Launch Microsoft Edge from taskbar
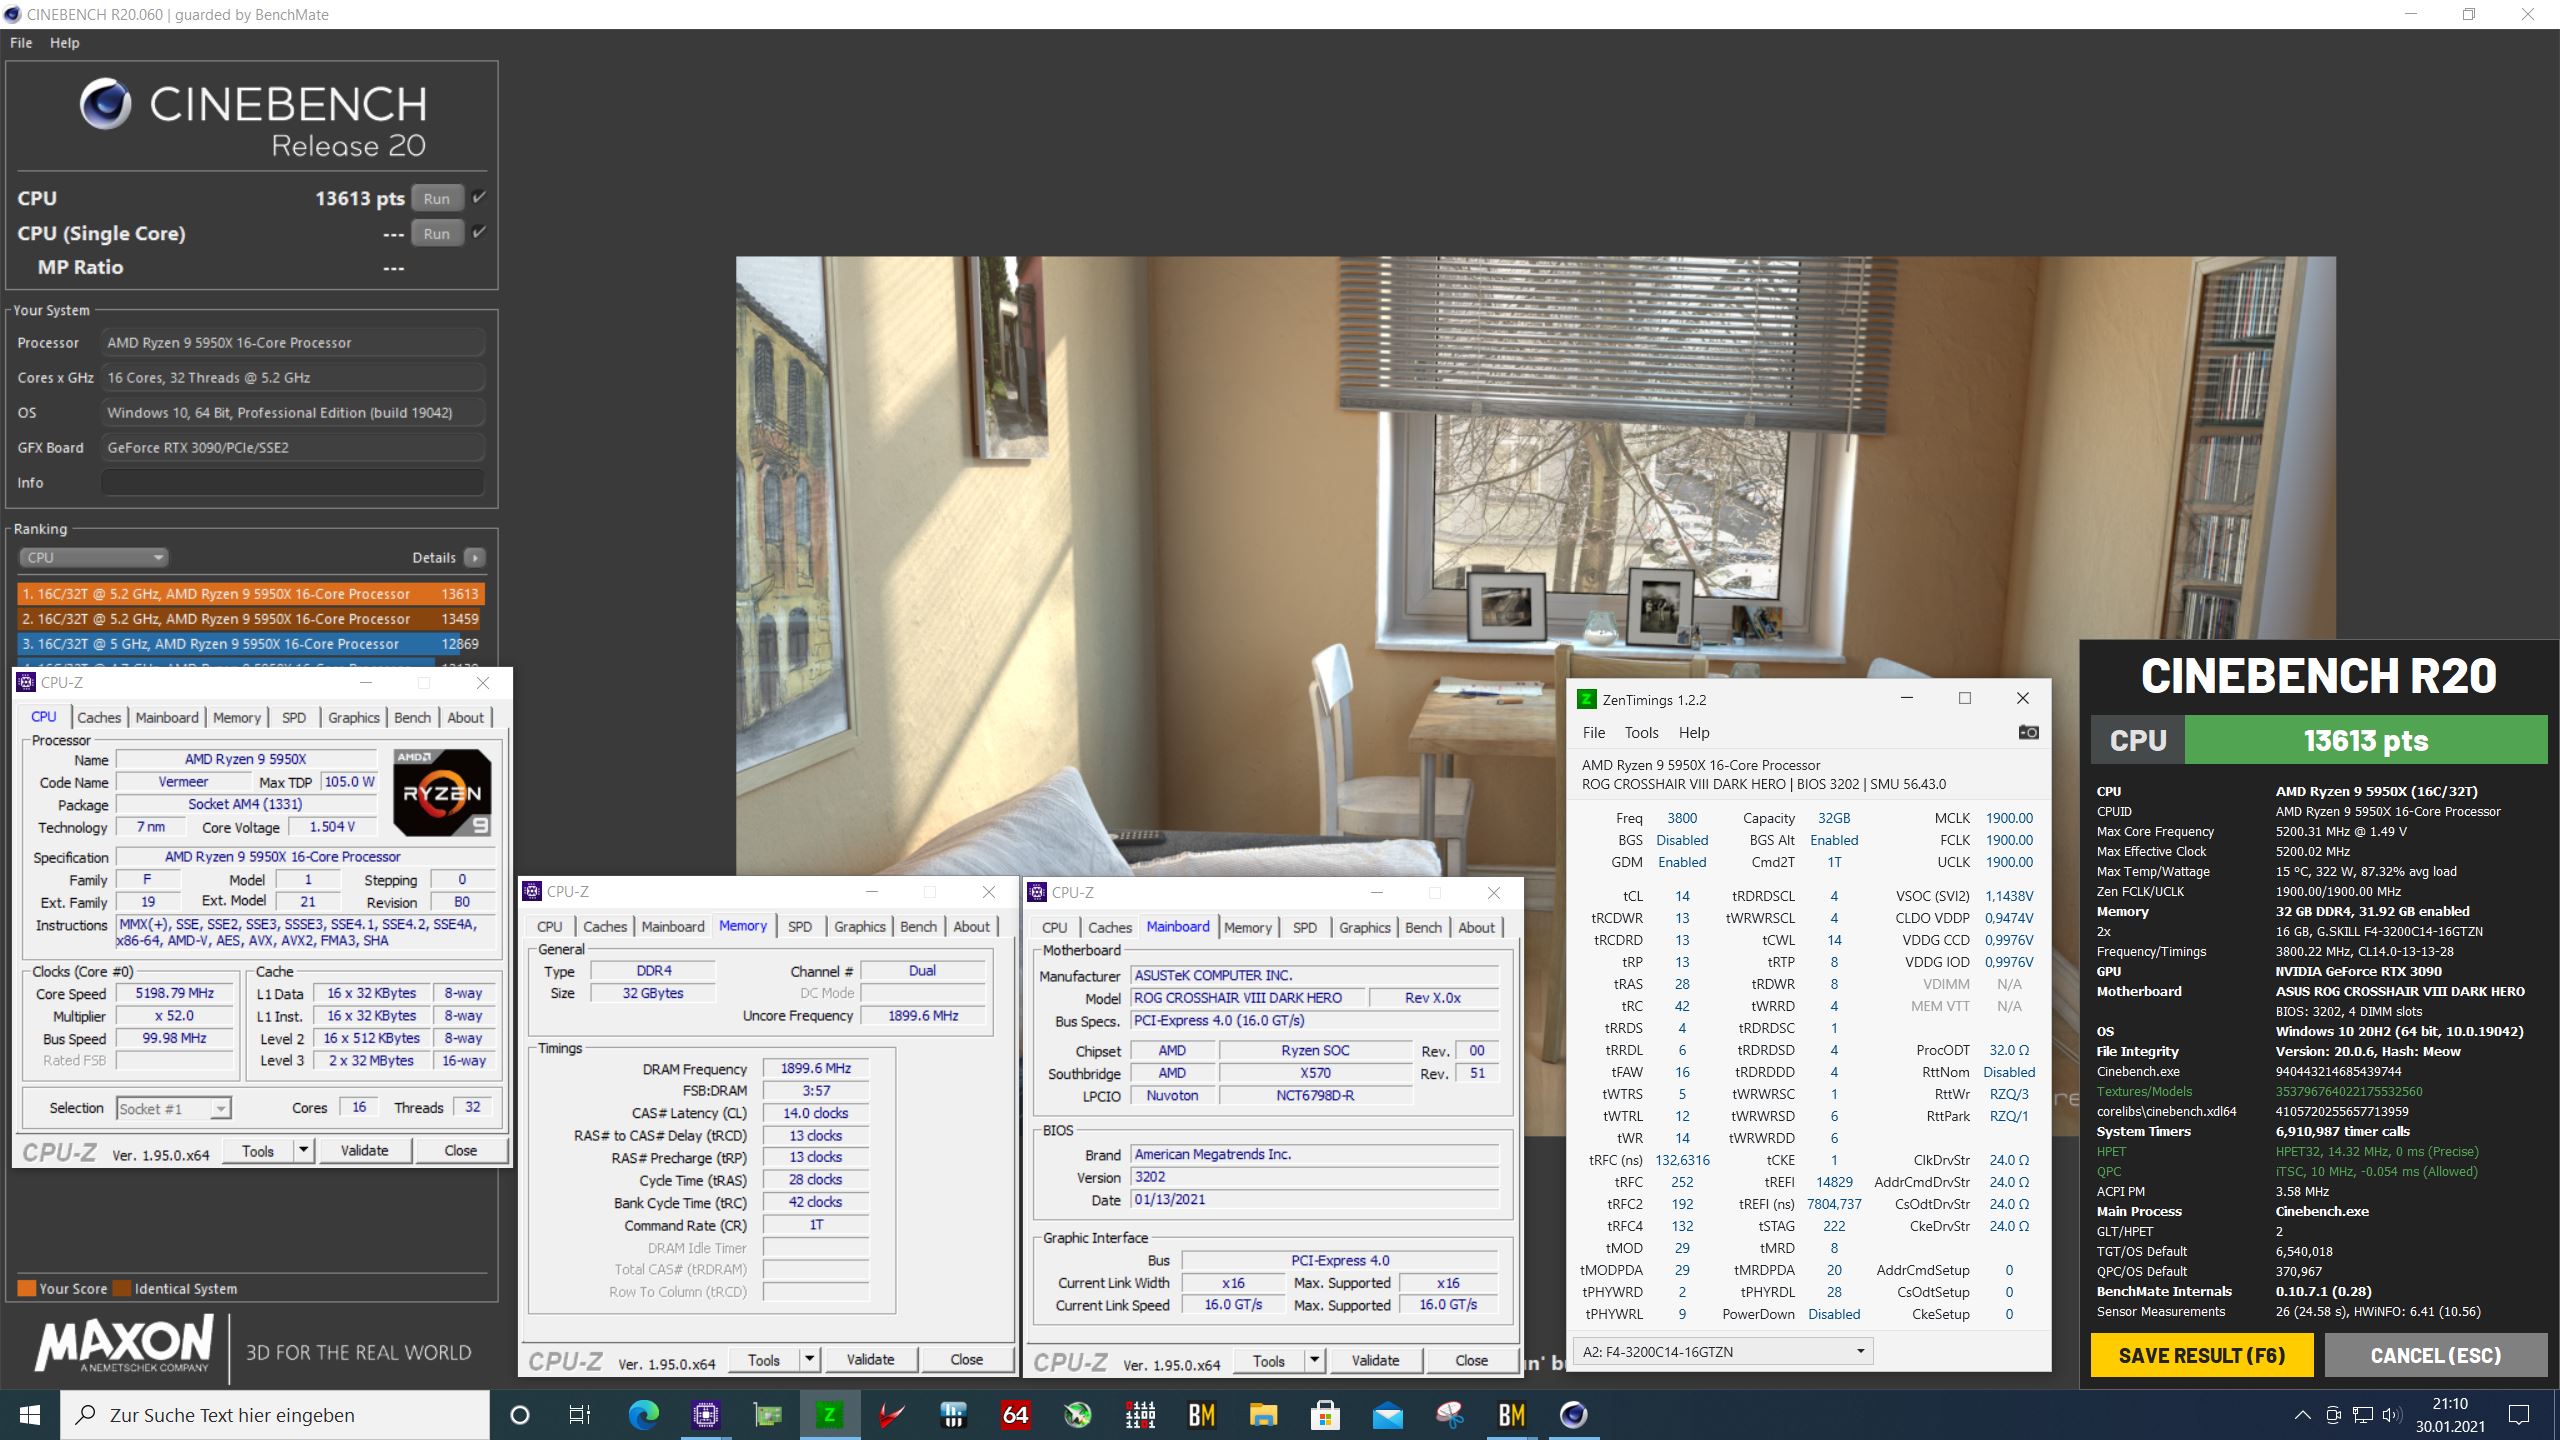The height and width of the screenshot is (1440, 2560). point(643,1415)
